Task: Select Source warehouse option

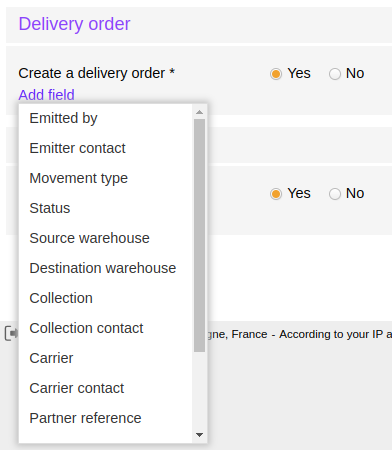Action: tap(105, 238)
